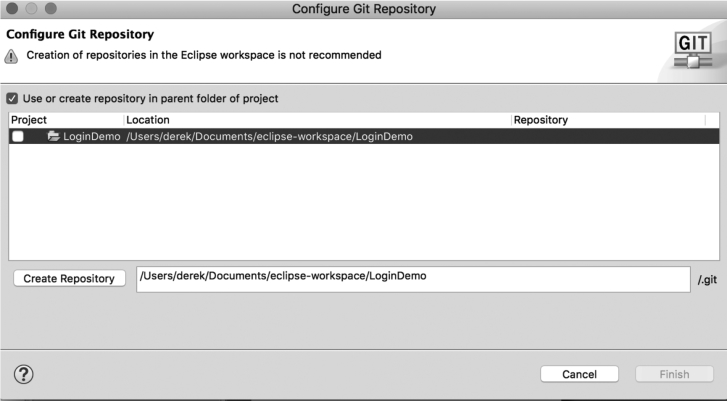727x401 pixels.
Task: Click the Location column header
Action: (x=147, y=120)
